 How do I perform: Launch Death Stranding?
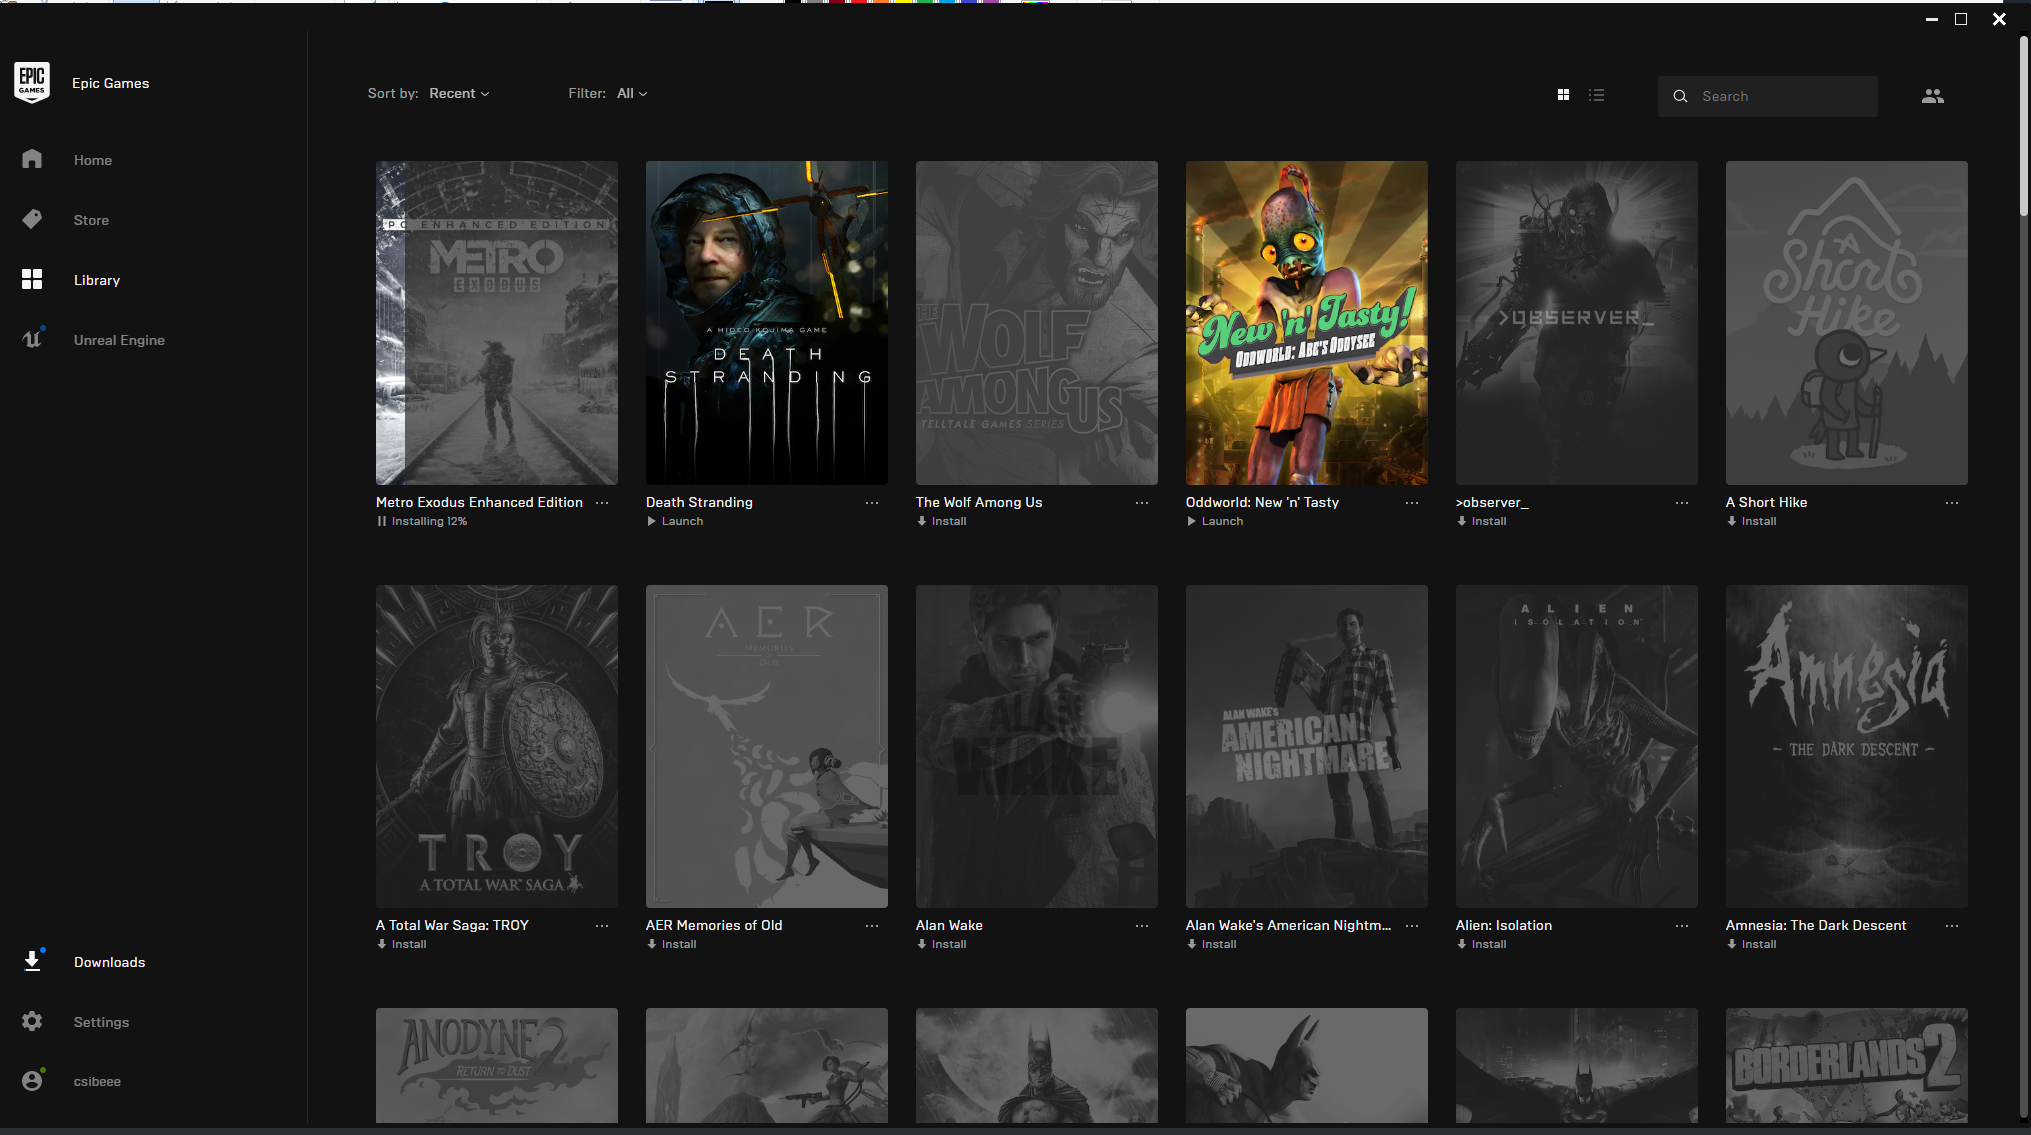pyautogui.click(x=675, y=521)
